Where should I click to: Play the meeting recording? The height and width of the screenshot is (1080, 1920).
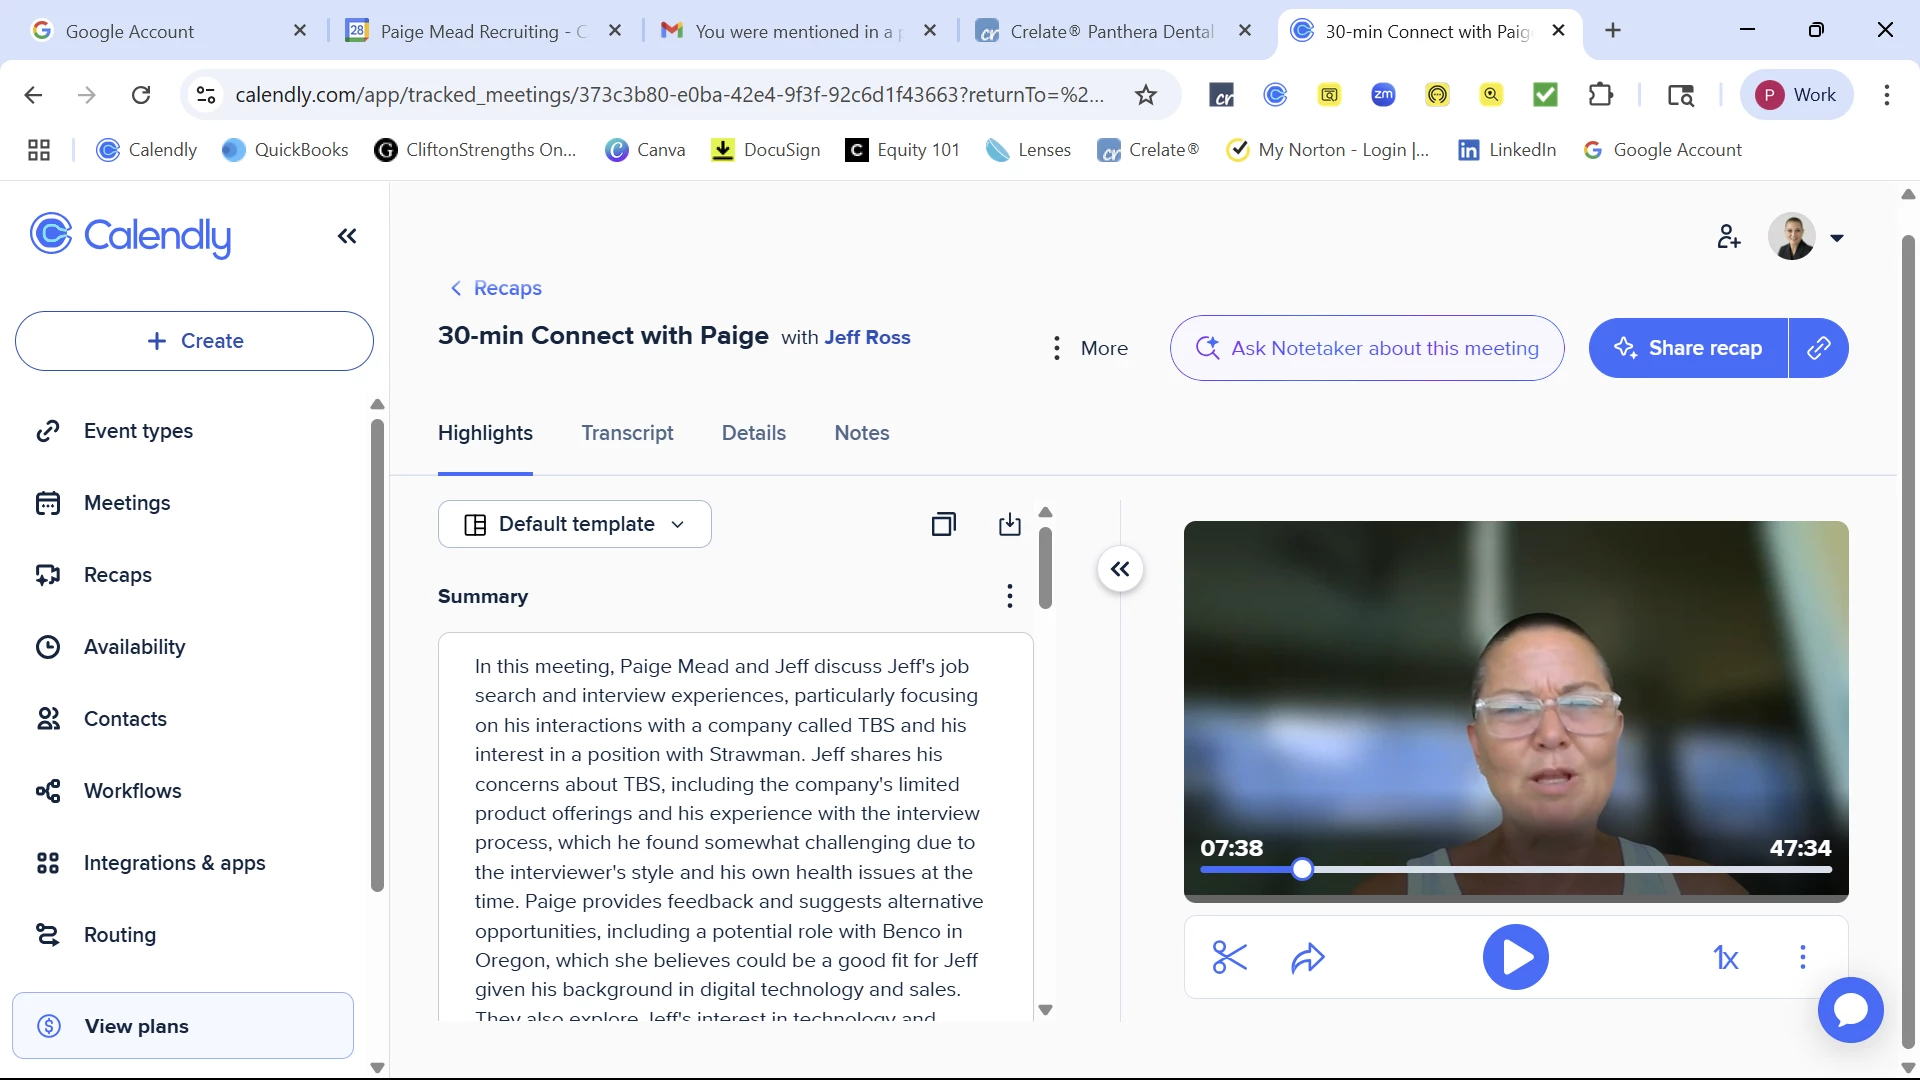[1515, 957]
